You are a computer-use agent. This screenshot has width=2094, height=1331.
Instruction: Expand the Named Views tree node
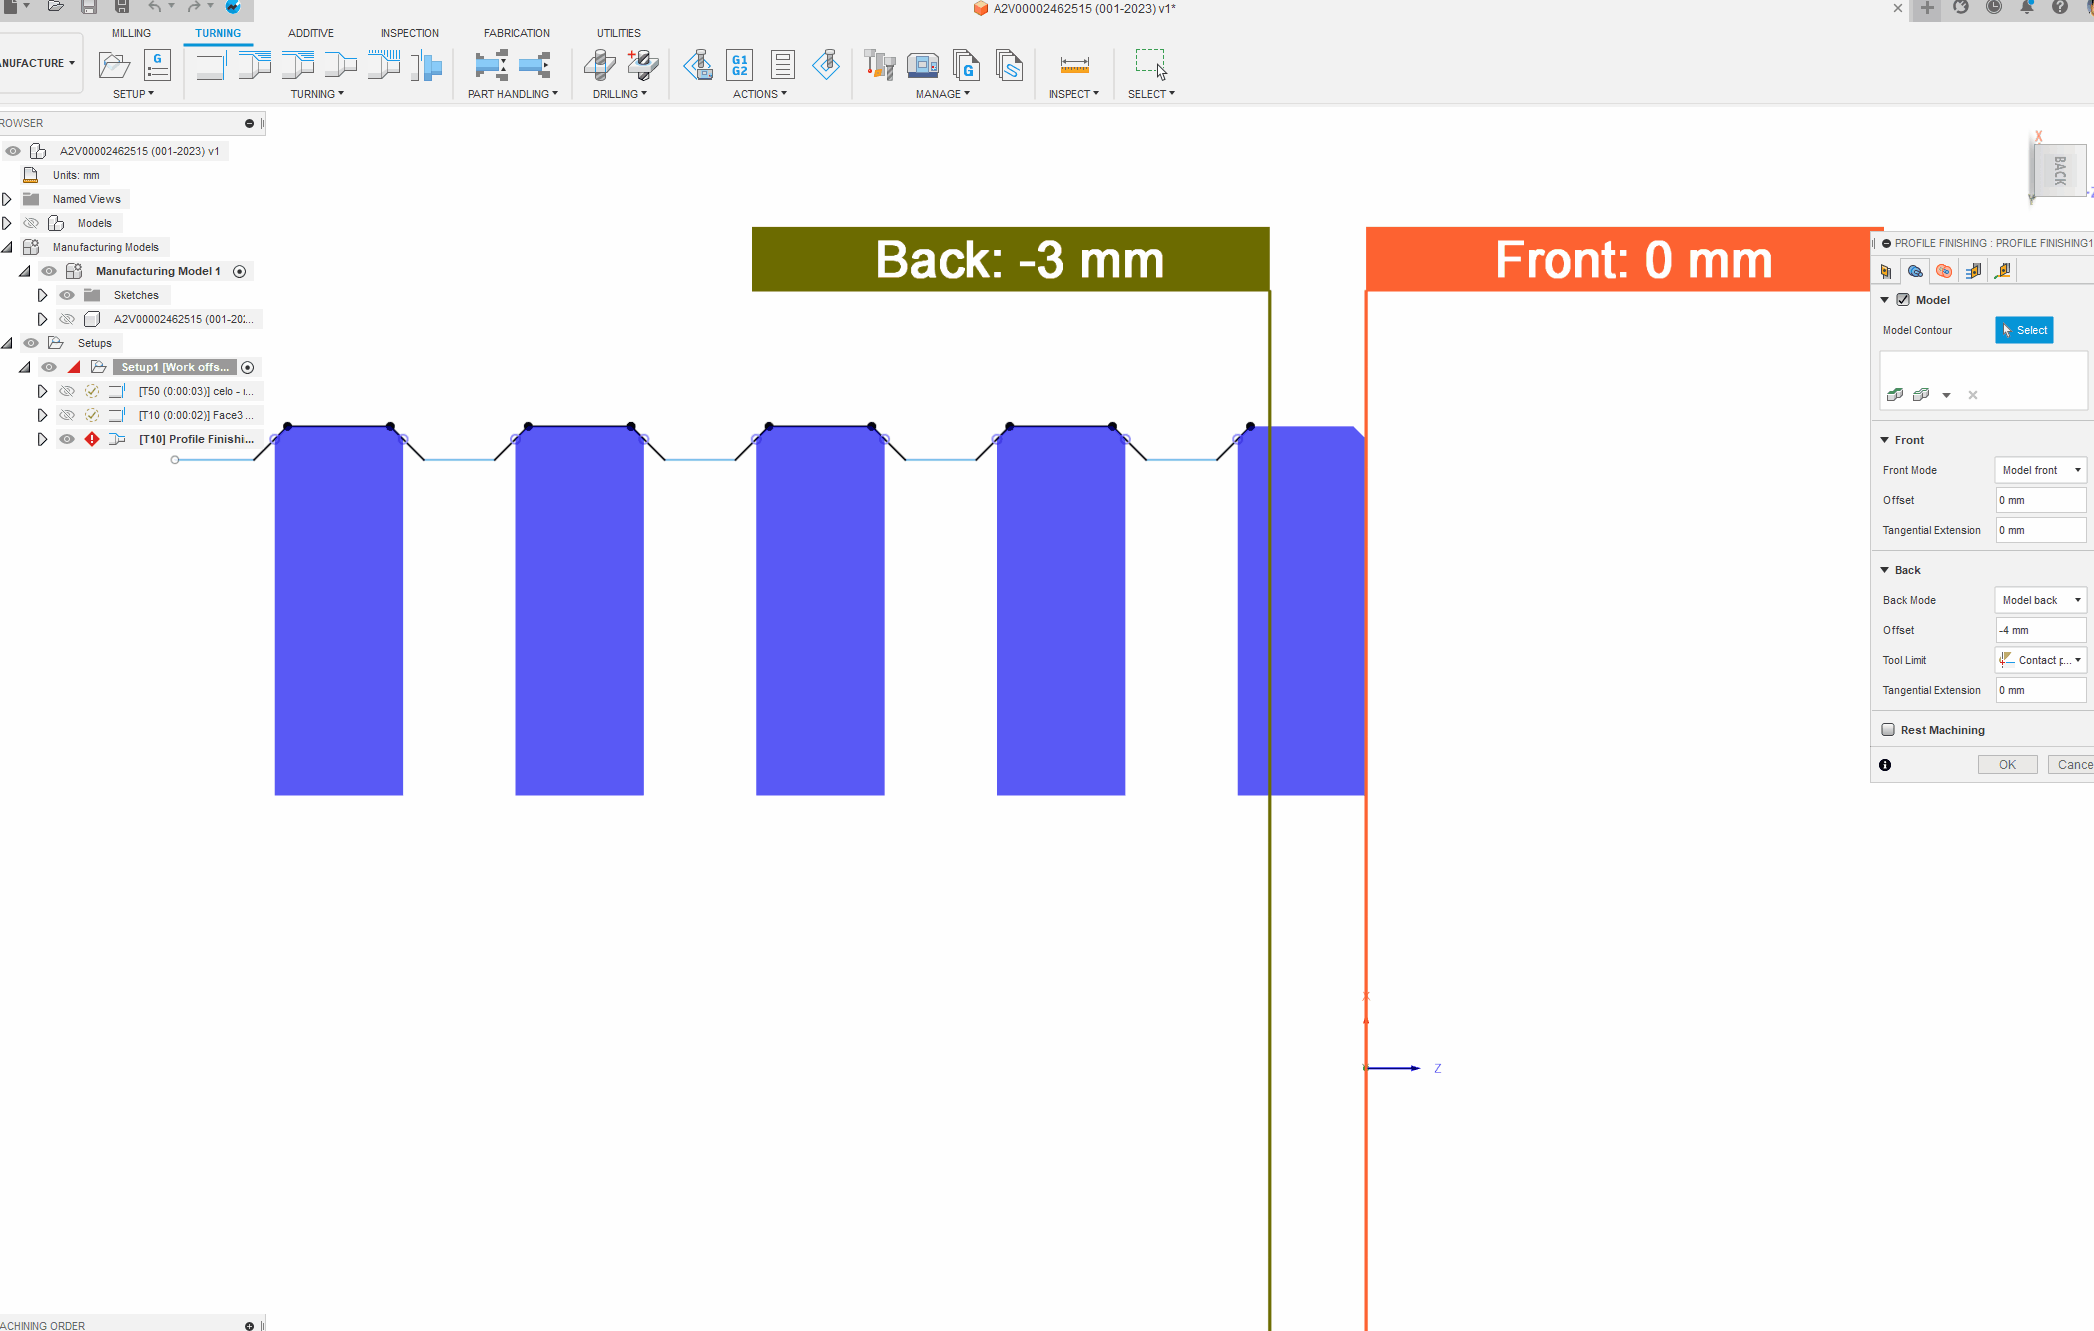pyautogui.click(x=7, y=199)
